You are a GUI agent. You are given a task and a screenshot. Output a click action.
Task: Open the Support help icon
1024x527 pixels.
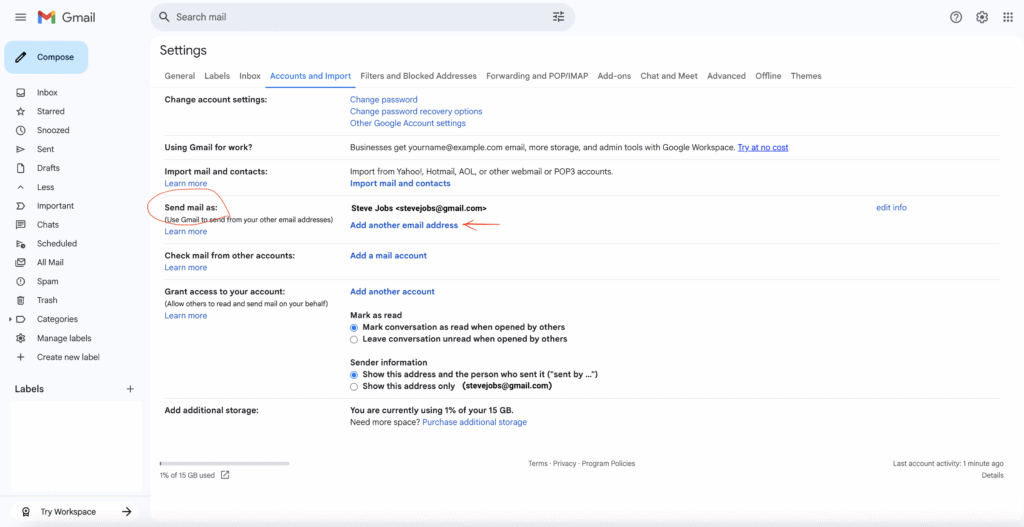pyautogui.click(x=956, y=18)
